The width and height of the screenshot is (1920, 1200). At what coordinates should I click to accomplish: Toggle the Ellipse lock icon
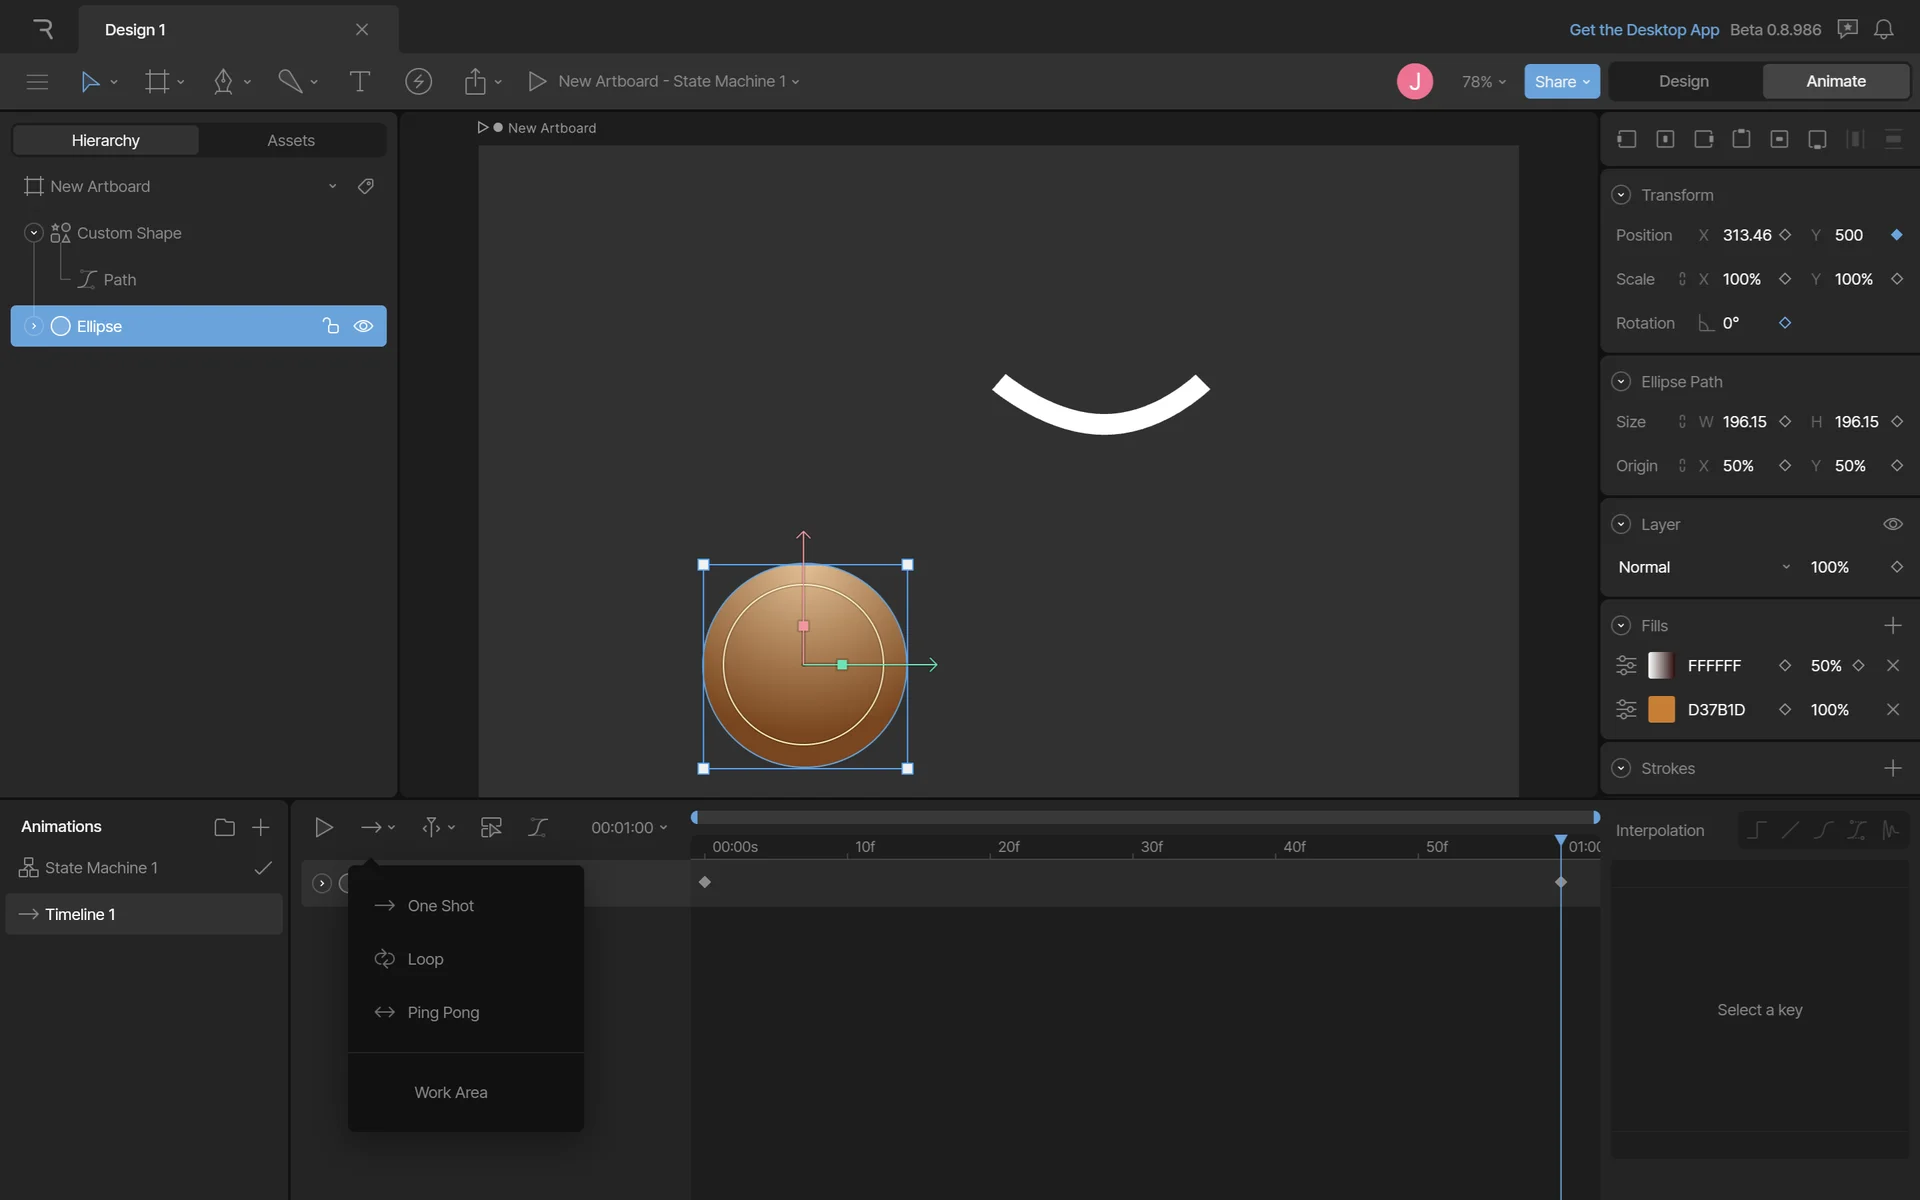tap(331, 326)
